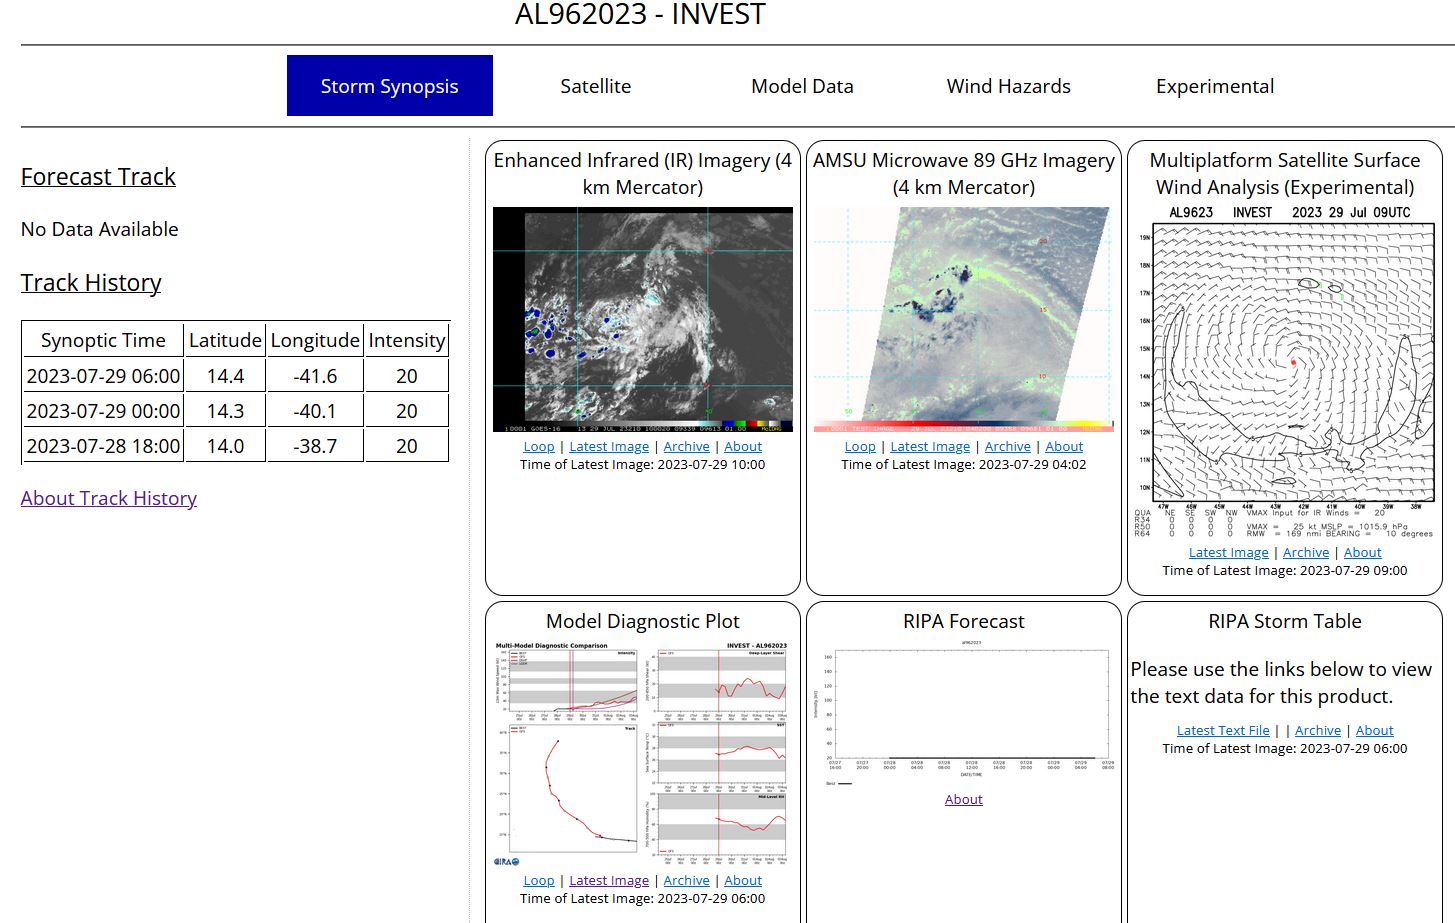Switch to the Satellite tab
This screenshot has height=923, width=1455.
pyautogui.click(x=595, y=86)
